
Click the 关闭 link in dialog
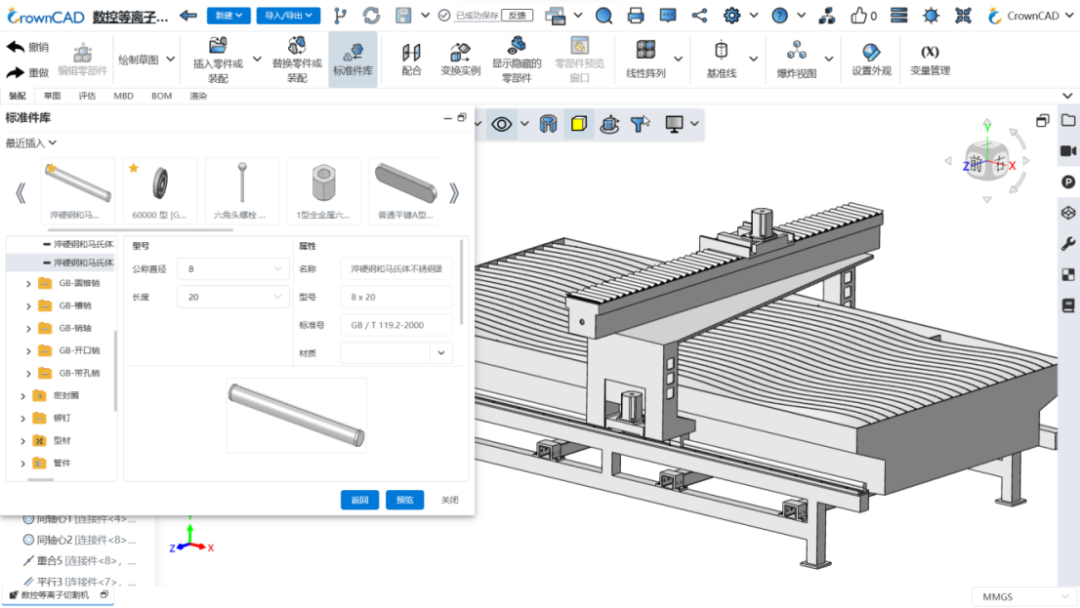(450, 500)
